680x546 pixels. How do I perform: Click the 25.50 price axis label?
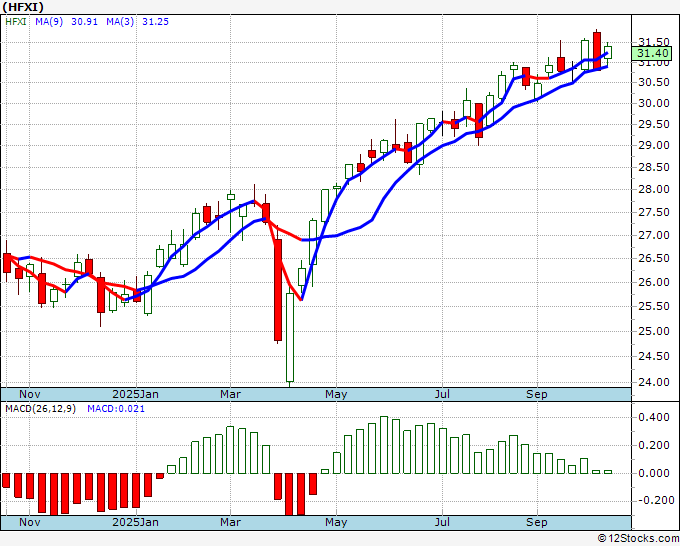pos(654,306)
